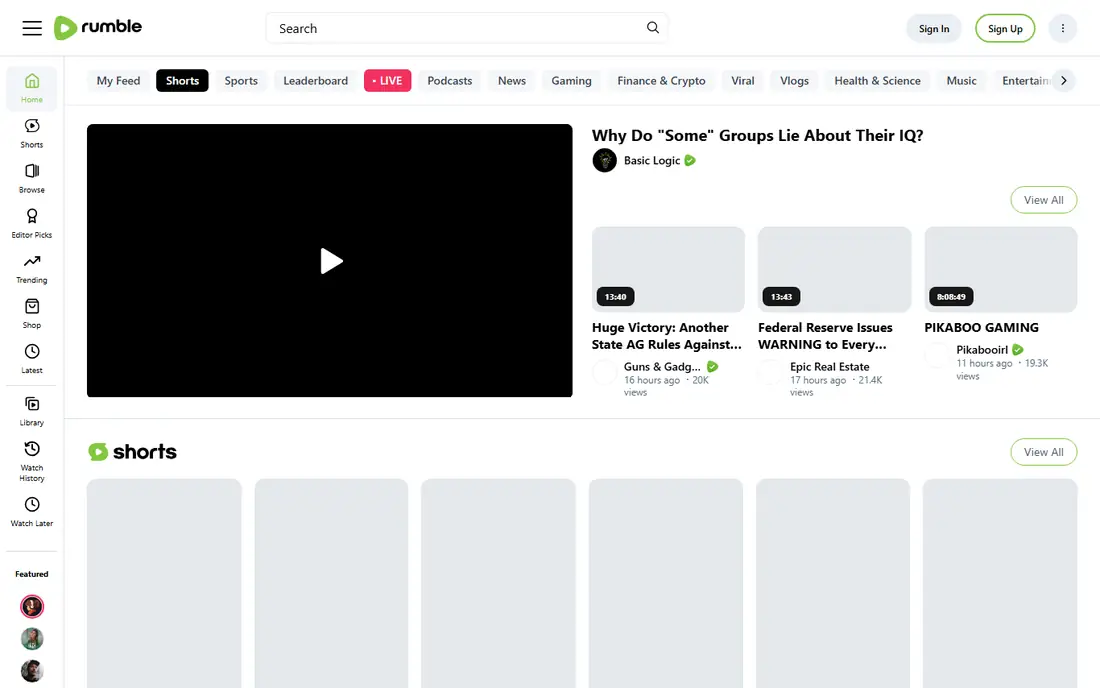Click '16 hours ago' text
Screen dimensions: 1100x688
click(x=652, y=380)
